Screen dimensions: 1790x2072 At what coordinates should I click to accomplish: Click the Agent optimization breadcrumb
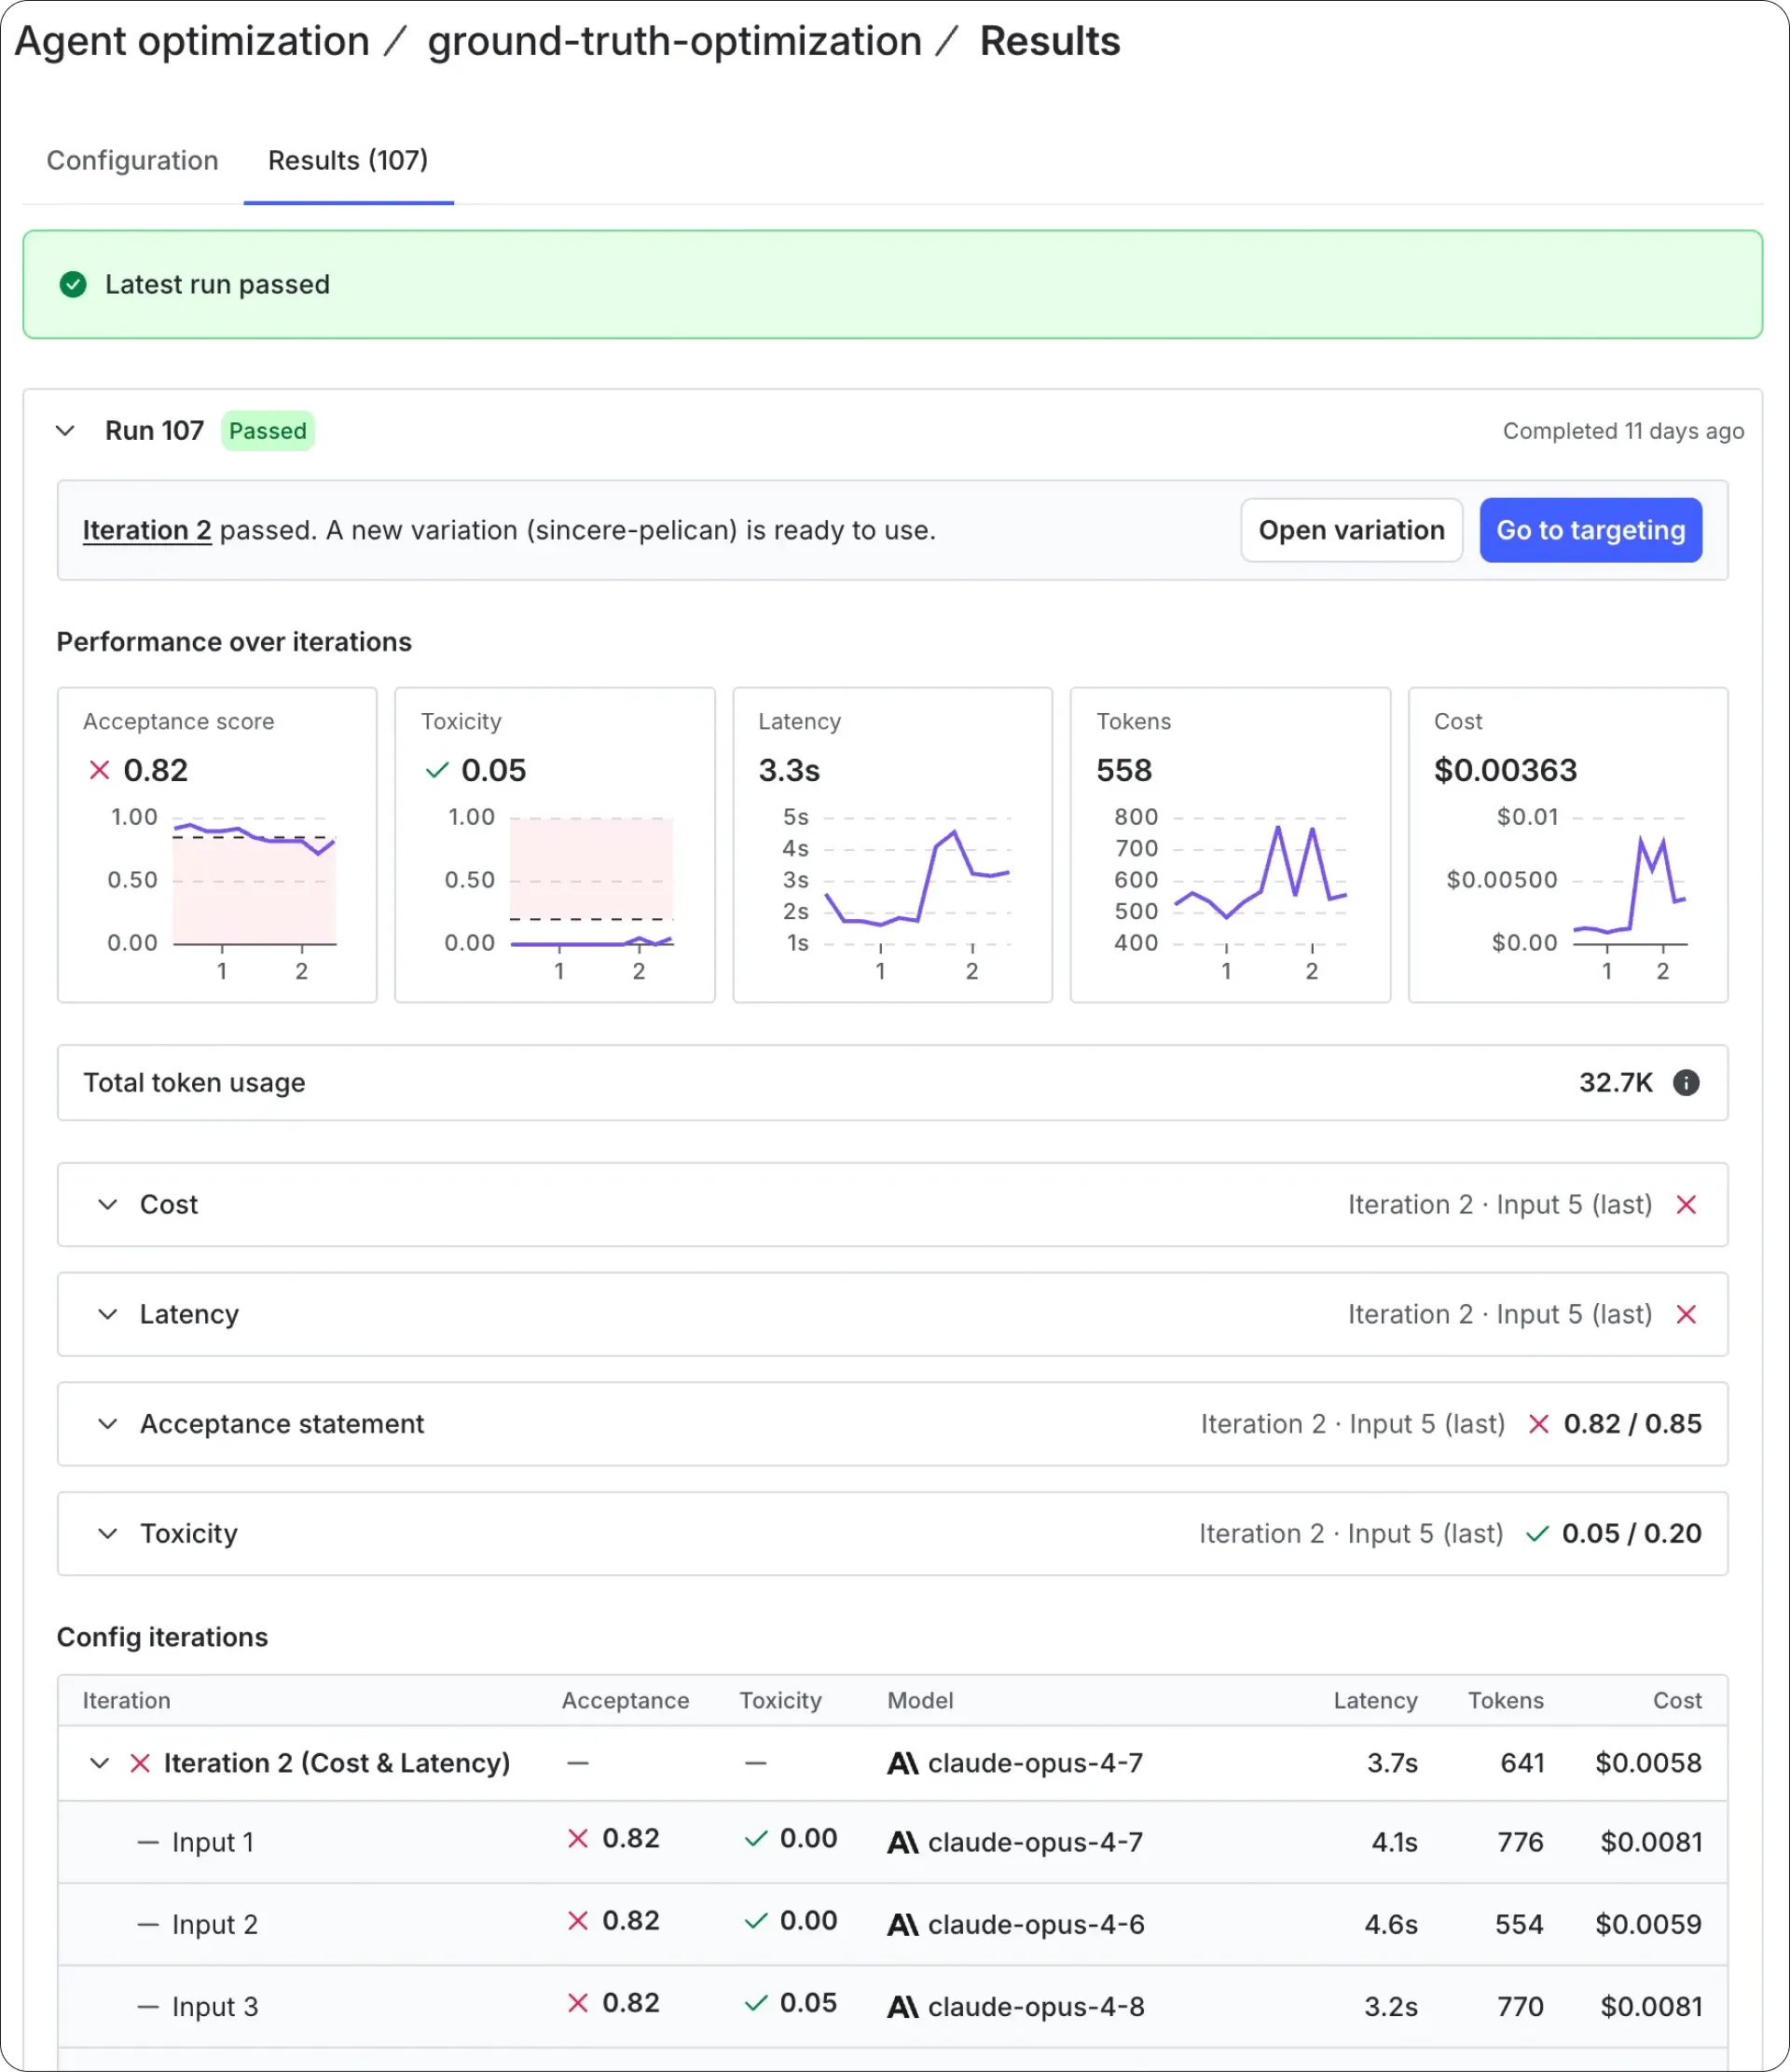pos(192,41)
